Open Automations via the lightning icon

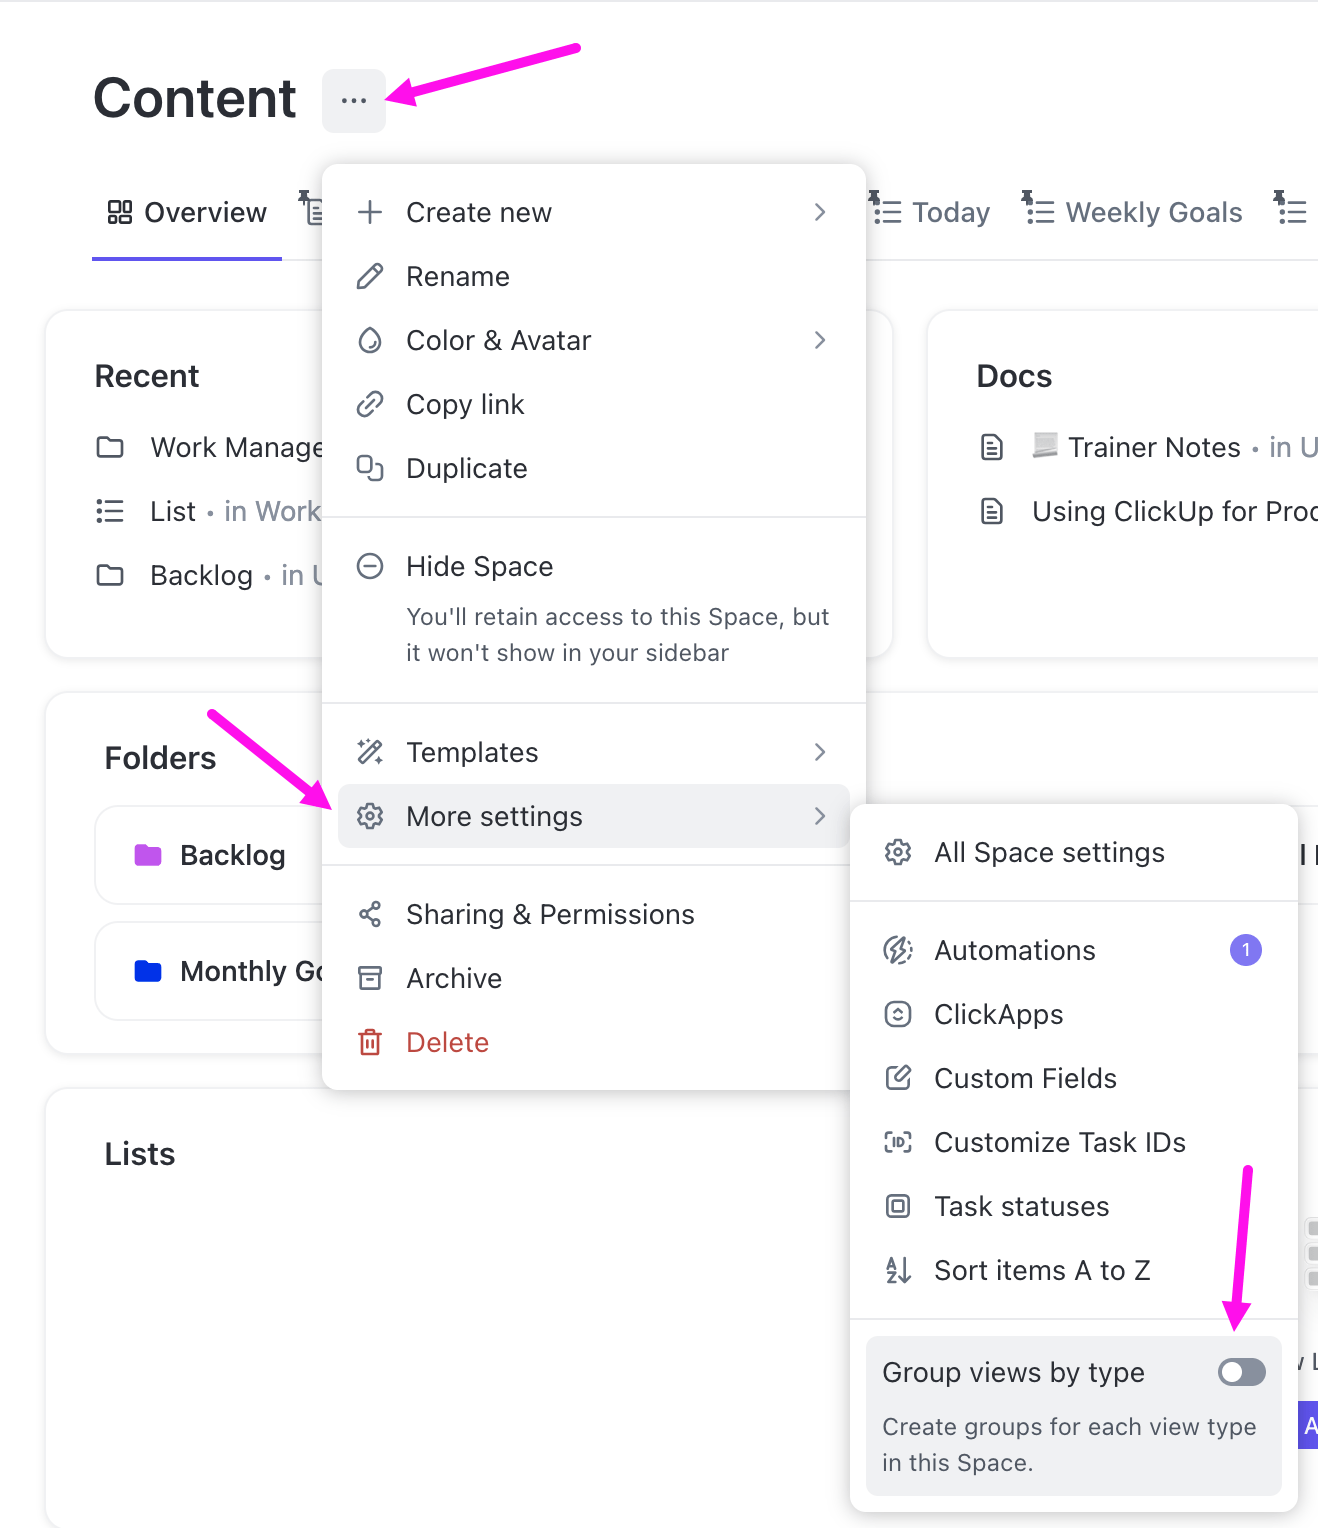point(898,950)
